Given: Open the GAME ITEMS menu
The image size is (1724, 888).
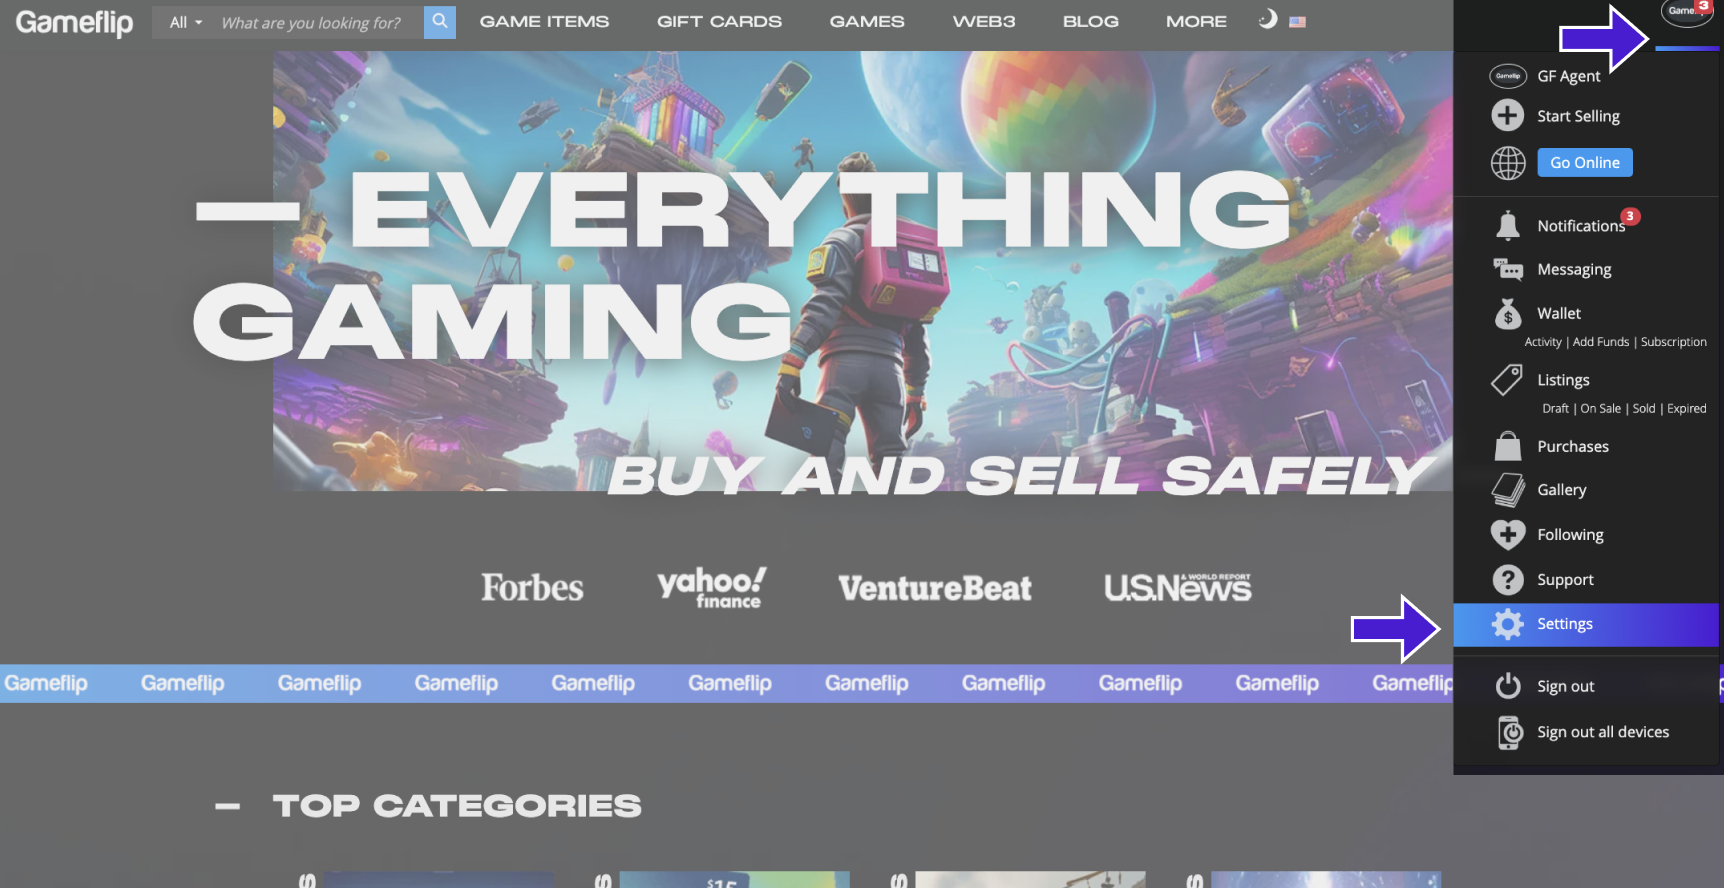Looking at the screenshot, I should coord(544,21).
